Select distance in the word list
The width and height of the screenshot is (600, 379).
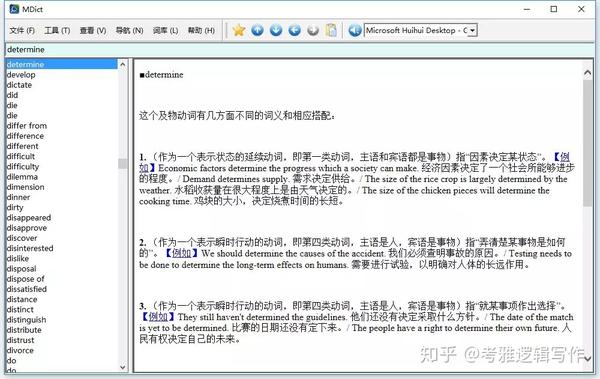point(22,299)
